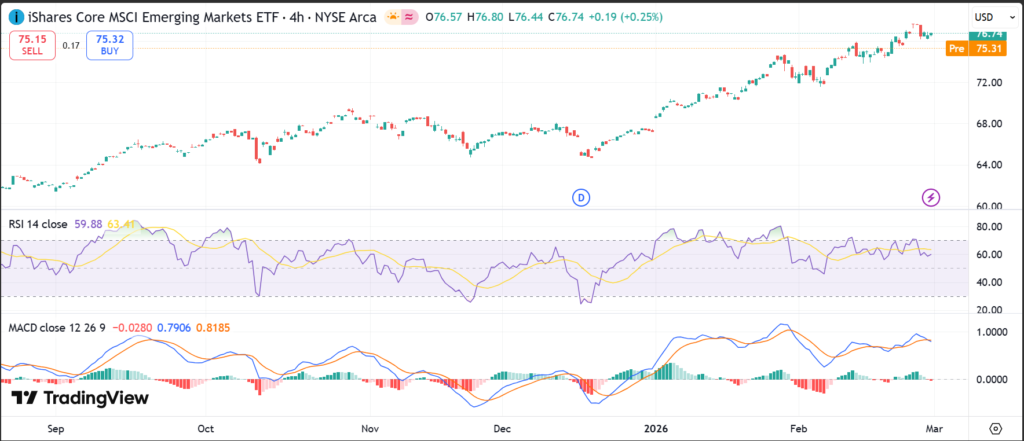This screenshot has width=1024, height=441.
Task: Select the MACD close 12 26 9 label
Action: click(x=54, y=327)
